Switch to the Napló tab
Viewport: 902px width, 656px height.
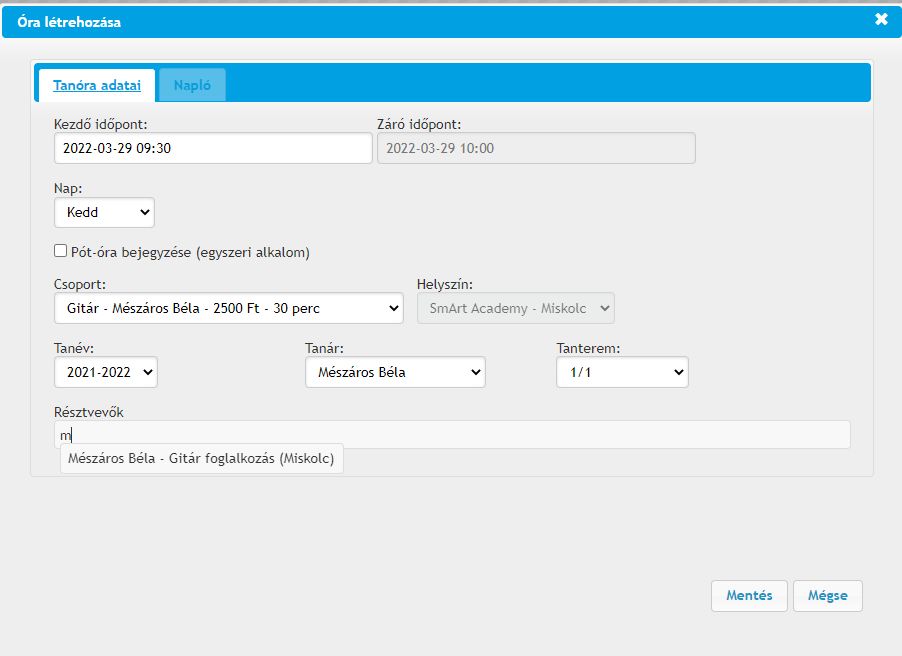click(192, 86)
